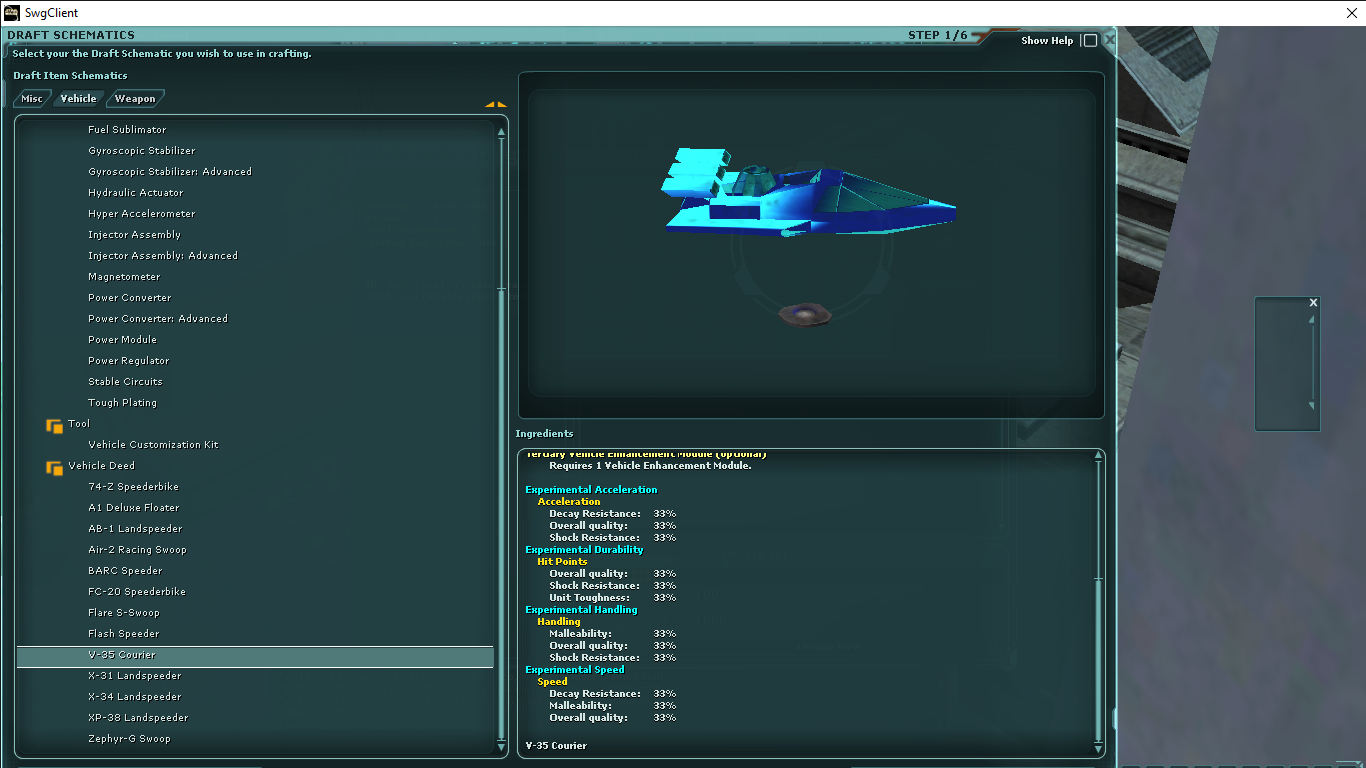Select AB-1 Landspeeder schematic
1366x768 pixels.
pos(135,529)
